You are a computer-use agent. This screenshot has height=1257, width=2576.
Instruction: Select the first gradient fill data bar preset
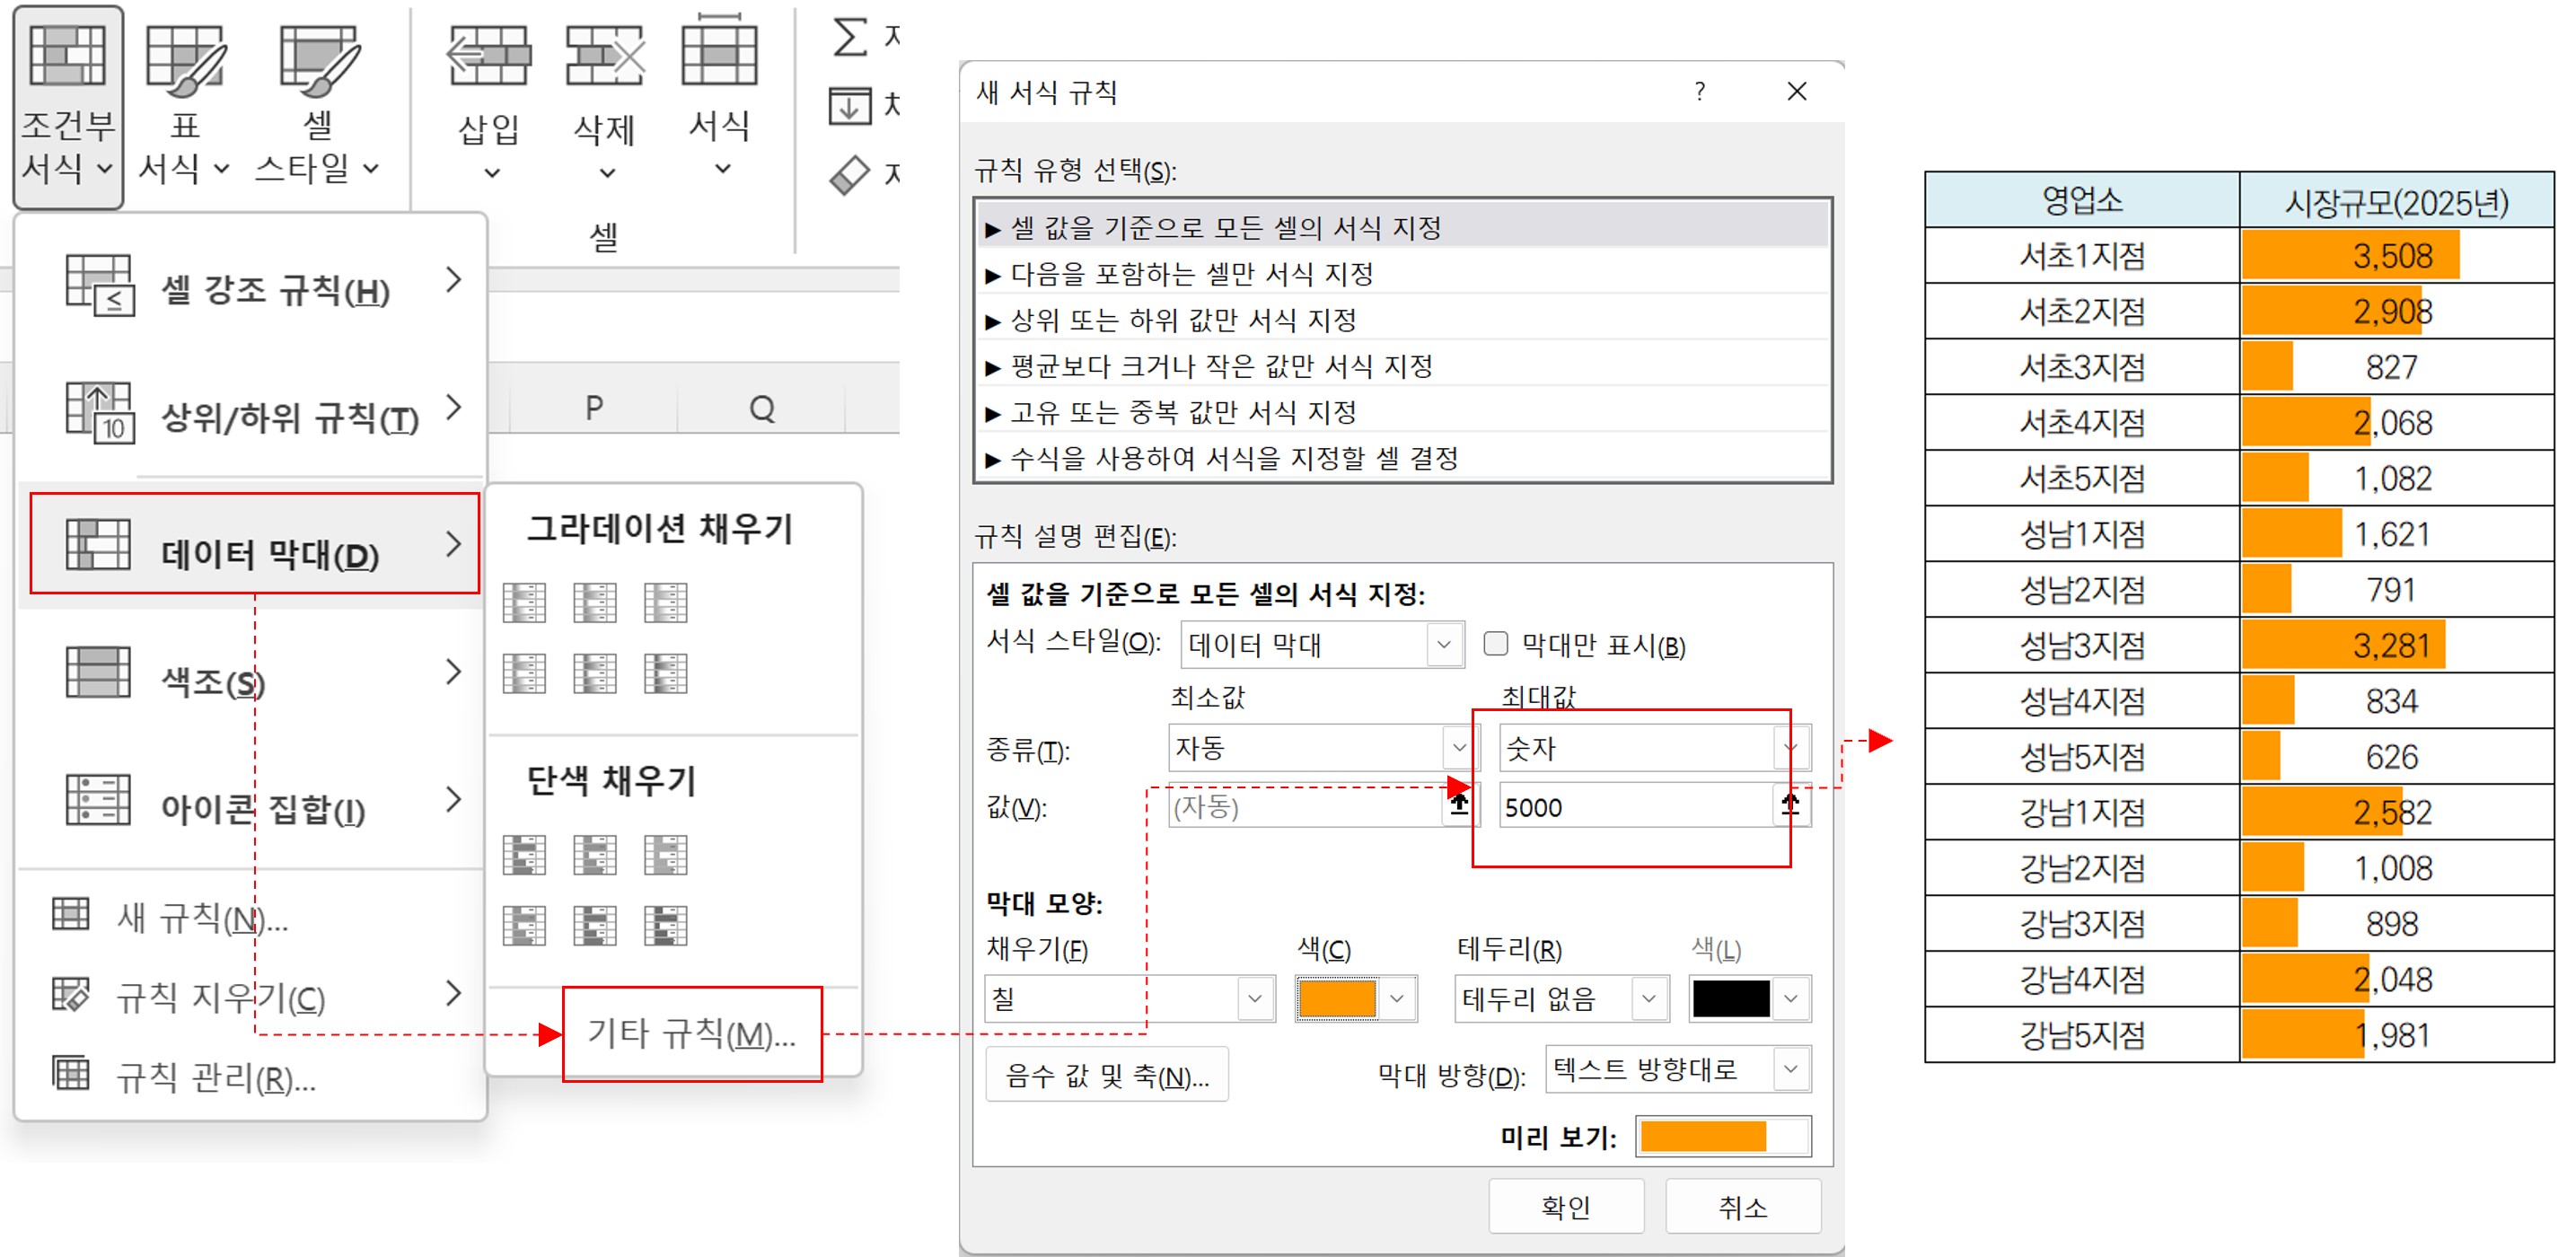(x=524, y=603)
